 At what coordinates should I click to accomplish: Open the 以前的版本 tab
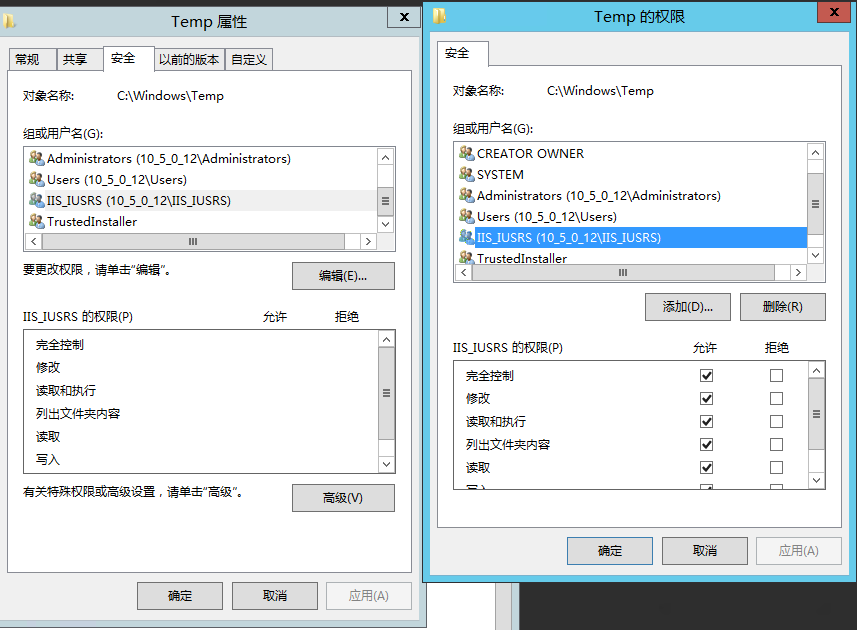189,60
